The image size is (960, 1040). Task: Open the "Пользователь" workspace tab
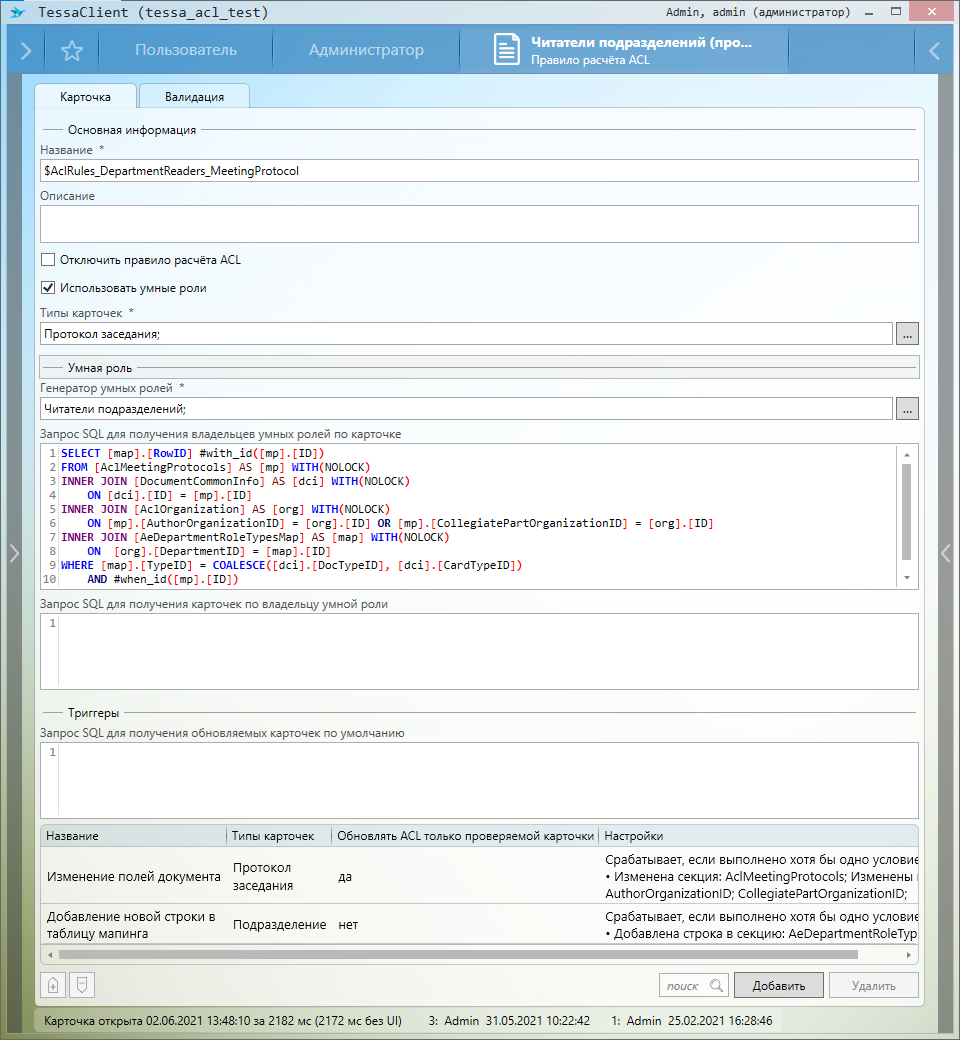point(186,51)
